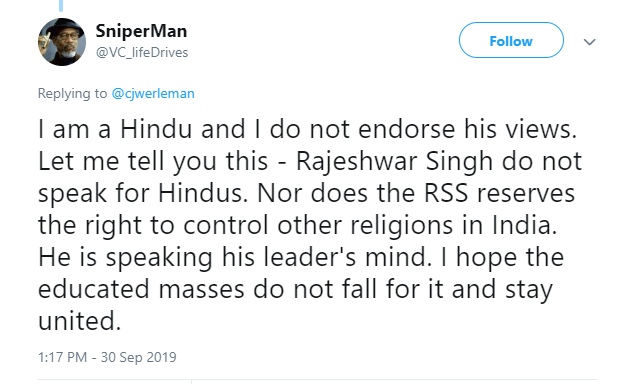Screen dimensions: 632x384
Task: Open the @cjwerleman mention link
Action: click(153, 93)
